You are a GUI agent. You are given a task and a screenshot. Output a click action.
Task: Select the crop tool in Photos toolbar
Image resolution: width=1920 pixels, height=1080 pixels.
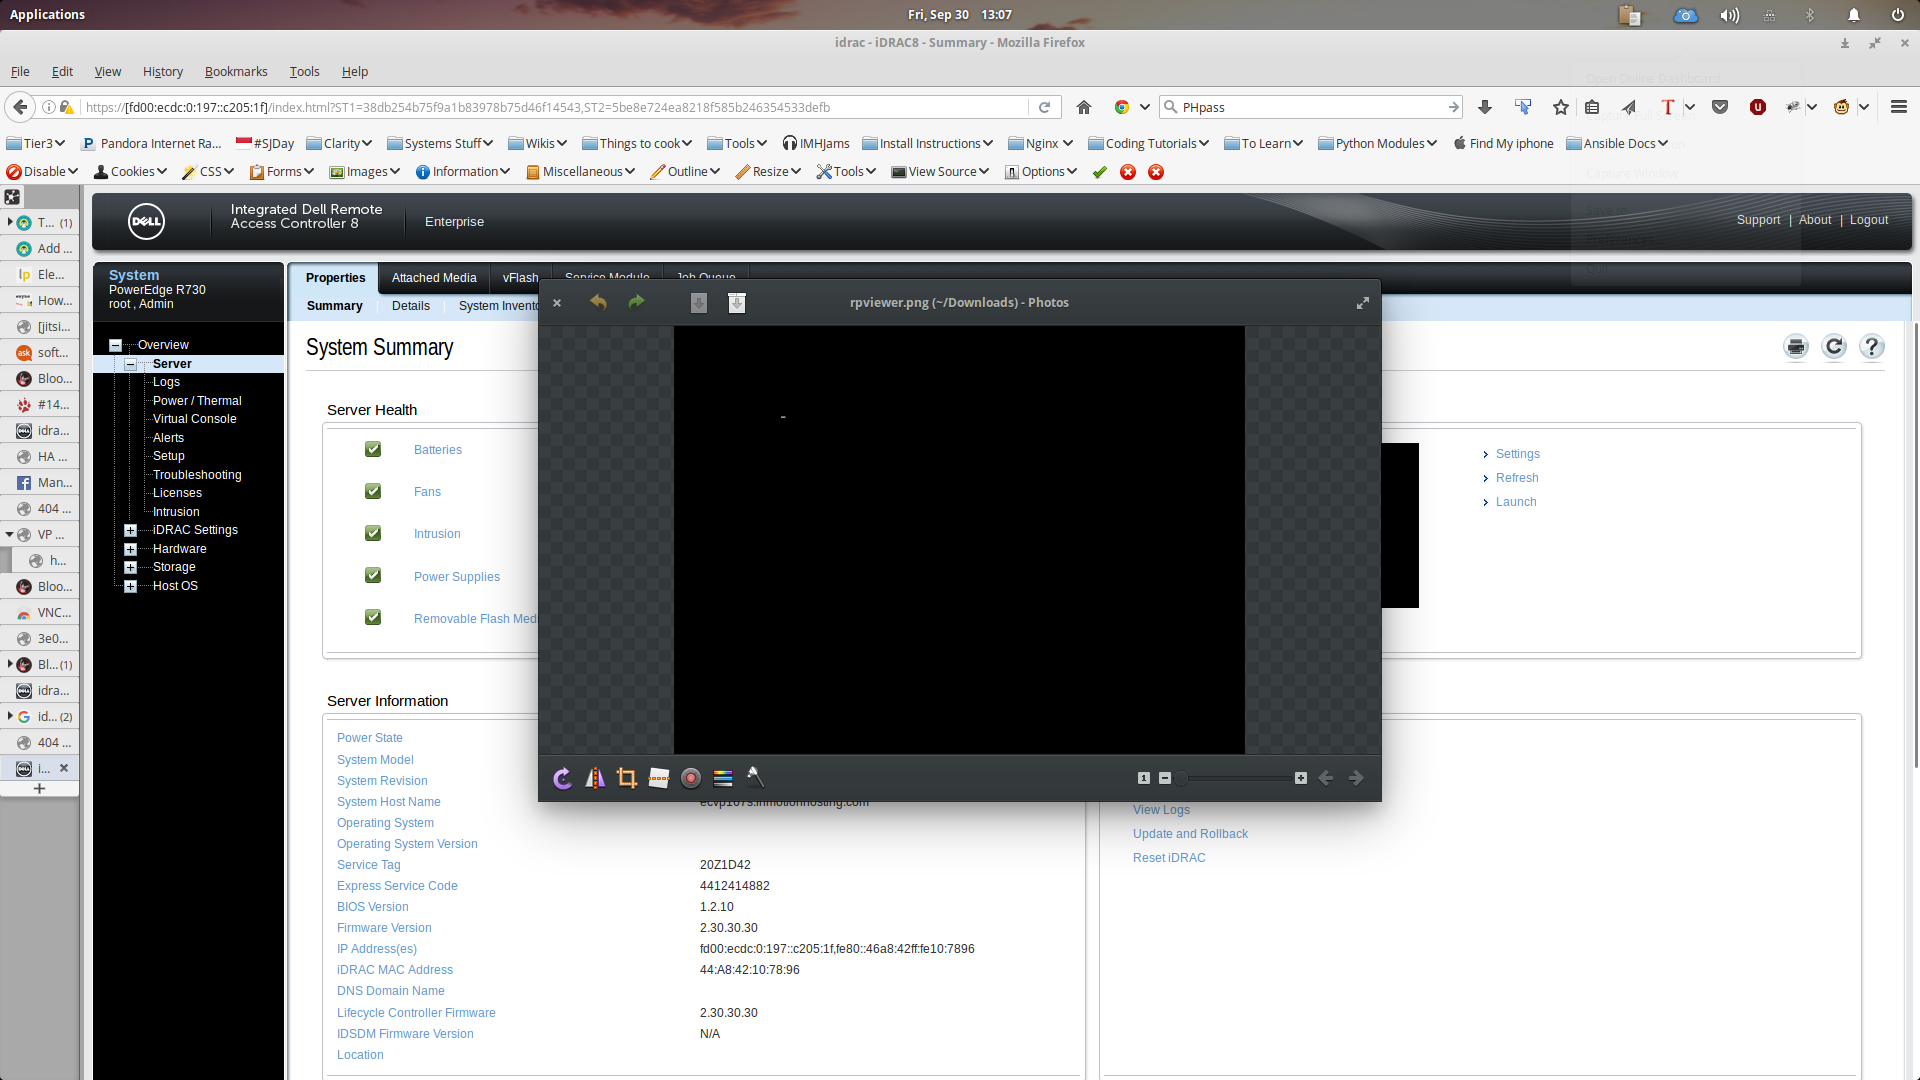[x=627, y=778]
